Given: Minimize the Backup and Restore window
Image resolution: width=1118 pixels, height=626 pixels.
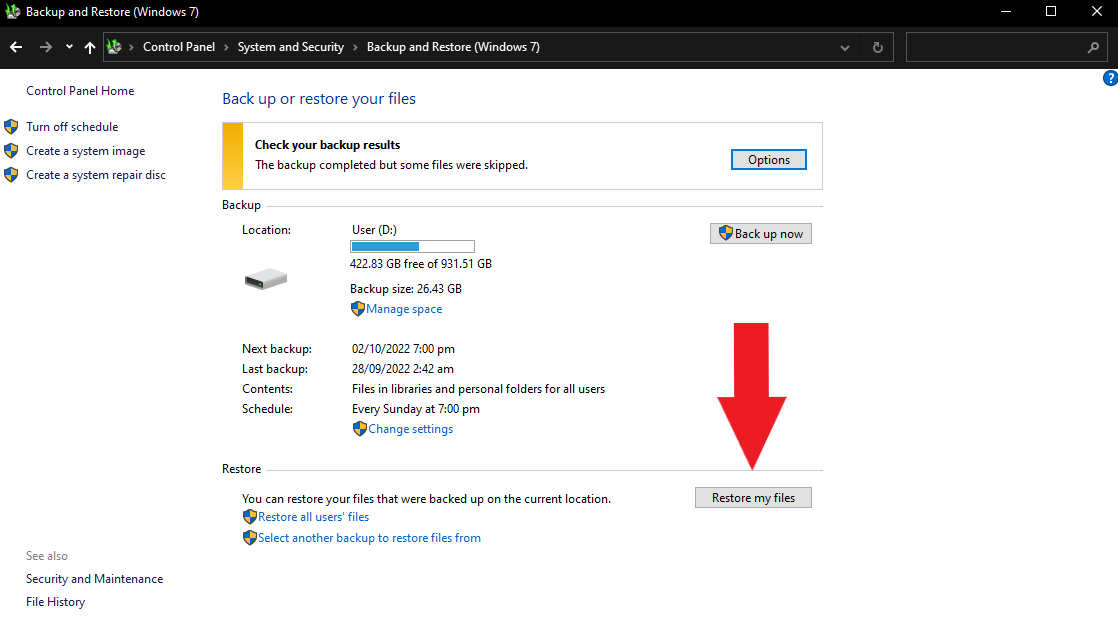Looking at the screenshot, I should [x=1005, y=11].
